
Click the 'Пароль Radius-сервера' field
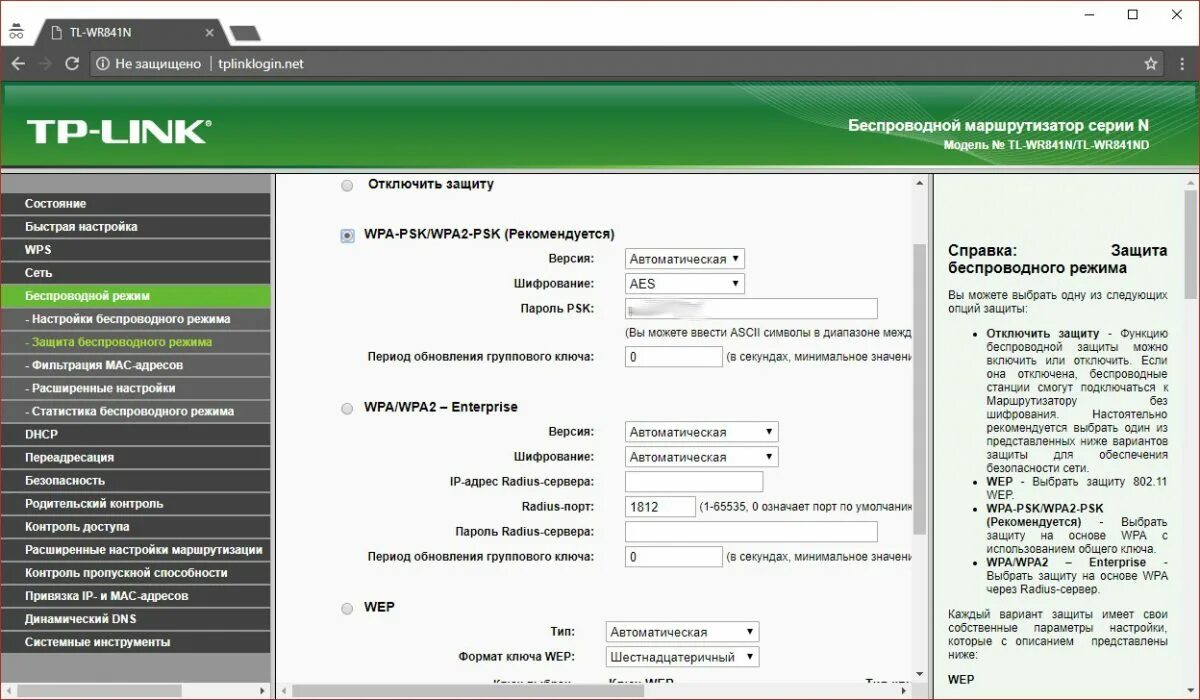pyautogui.click(x=751, y=532)
